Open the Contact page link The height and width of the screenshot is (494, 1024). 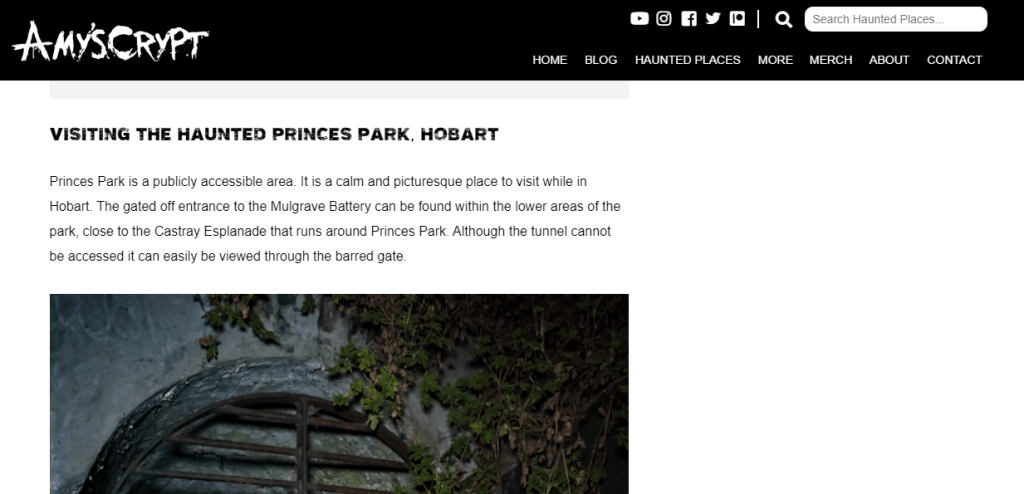coord(954,60)
